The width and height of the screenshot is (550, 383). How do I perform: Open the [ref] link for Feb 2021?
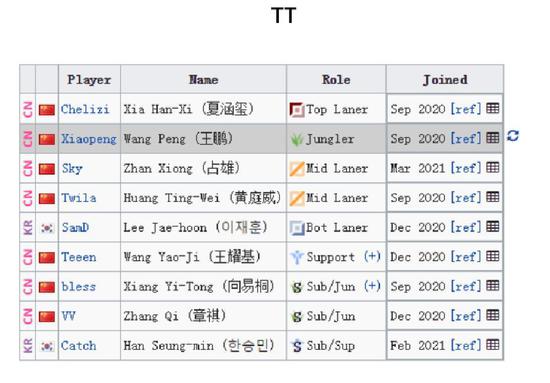click(466, 345)
